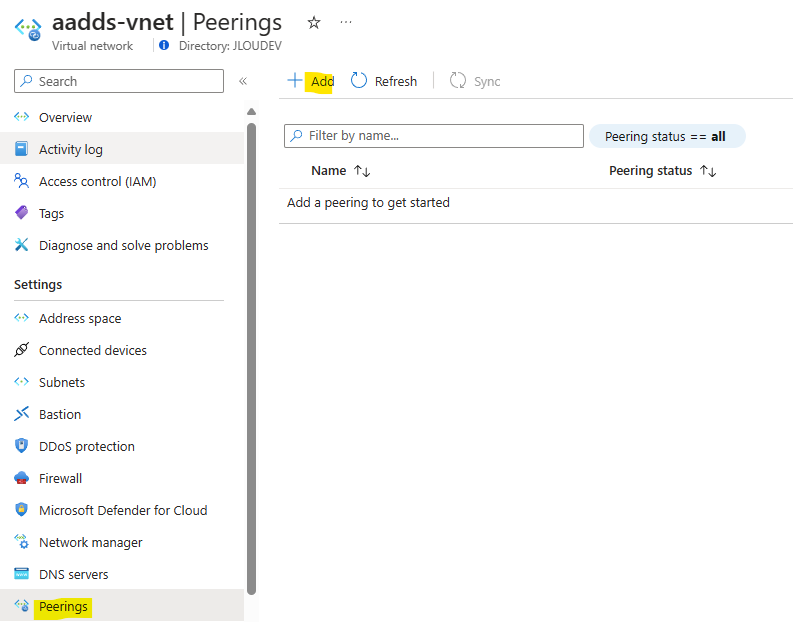Image resolution: width=793 pixels, height=622 pixels.
Task: Open Address space settings
Action: pyautogui.click(x=80, y=319)
